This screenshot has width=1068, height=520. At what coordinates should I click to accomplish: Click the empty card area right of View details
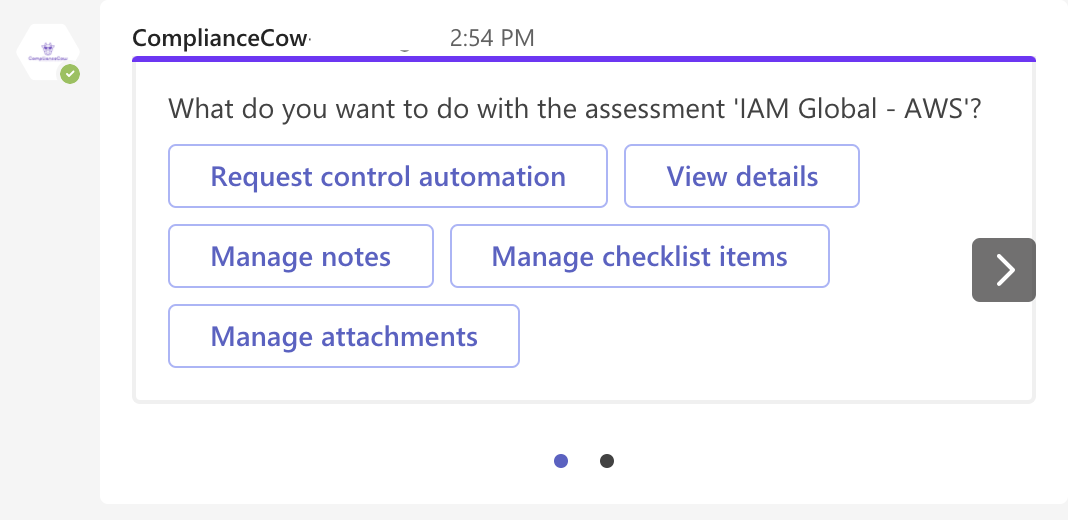[x=930, y=177]
